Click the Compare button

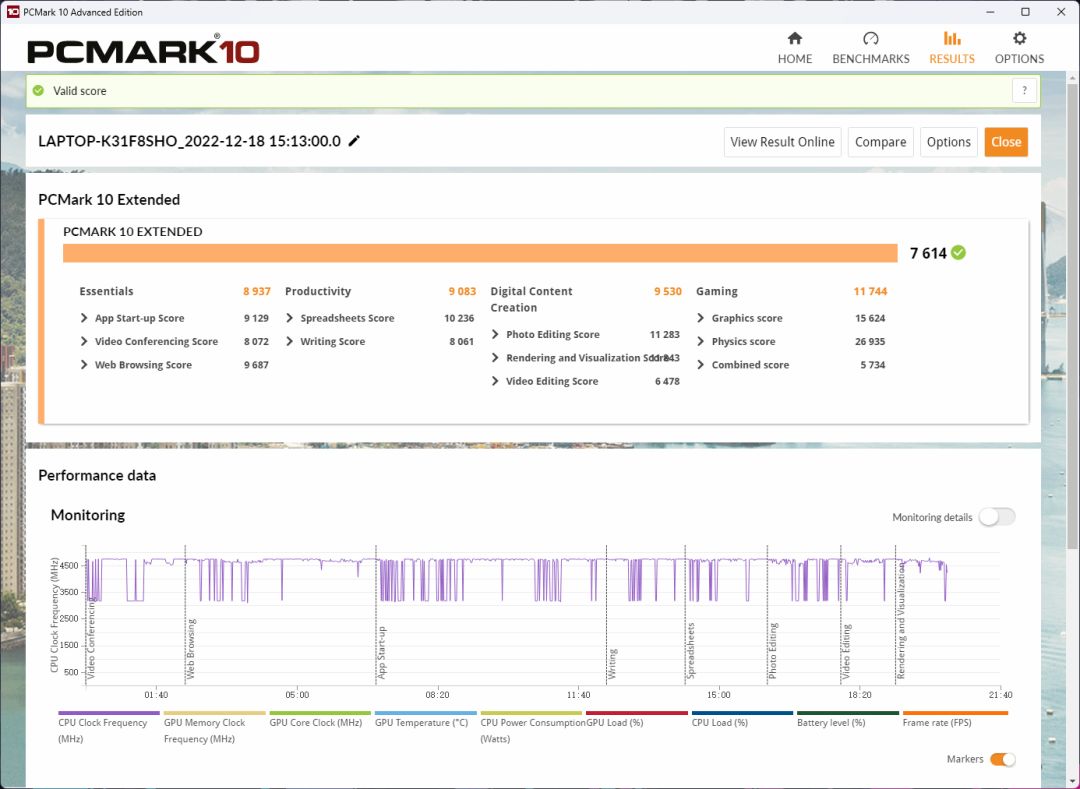point(880,142)
